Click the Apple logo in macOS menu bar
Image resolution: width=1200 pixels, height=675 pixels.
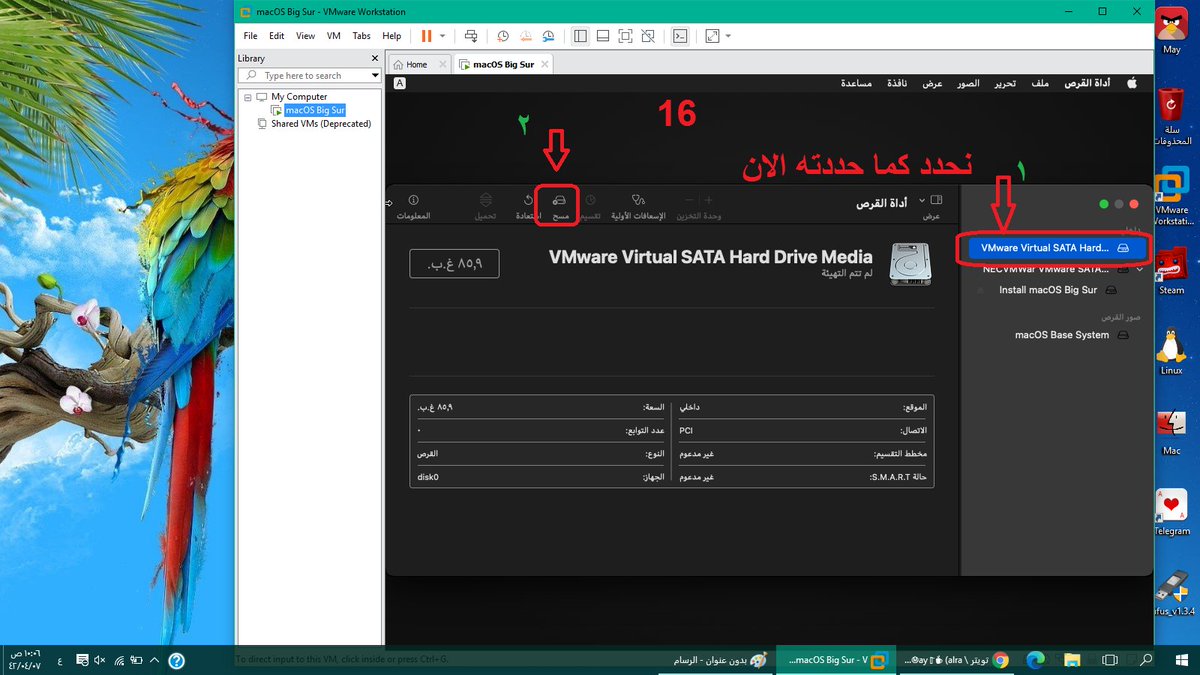(1133, 84)
